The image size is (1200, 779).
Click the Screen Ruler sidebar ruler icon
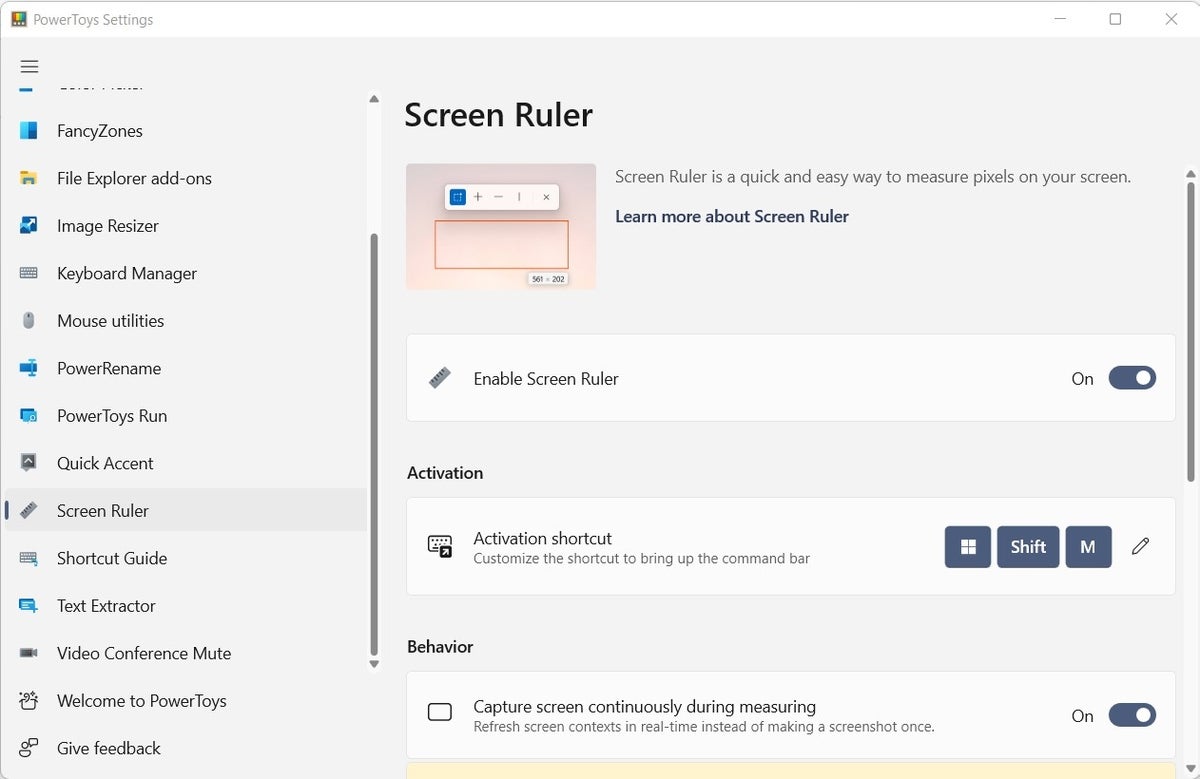click(29, 511)
